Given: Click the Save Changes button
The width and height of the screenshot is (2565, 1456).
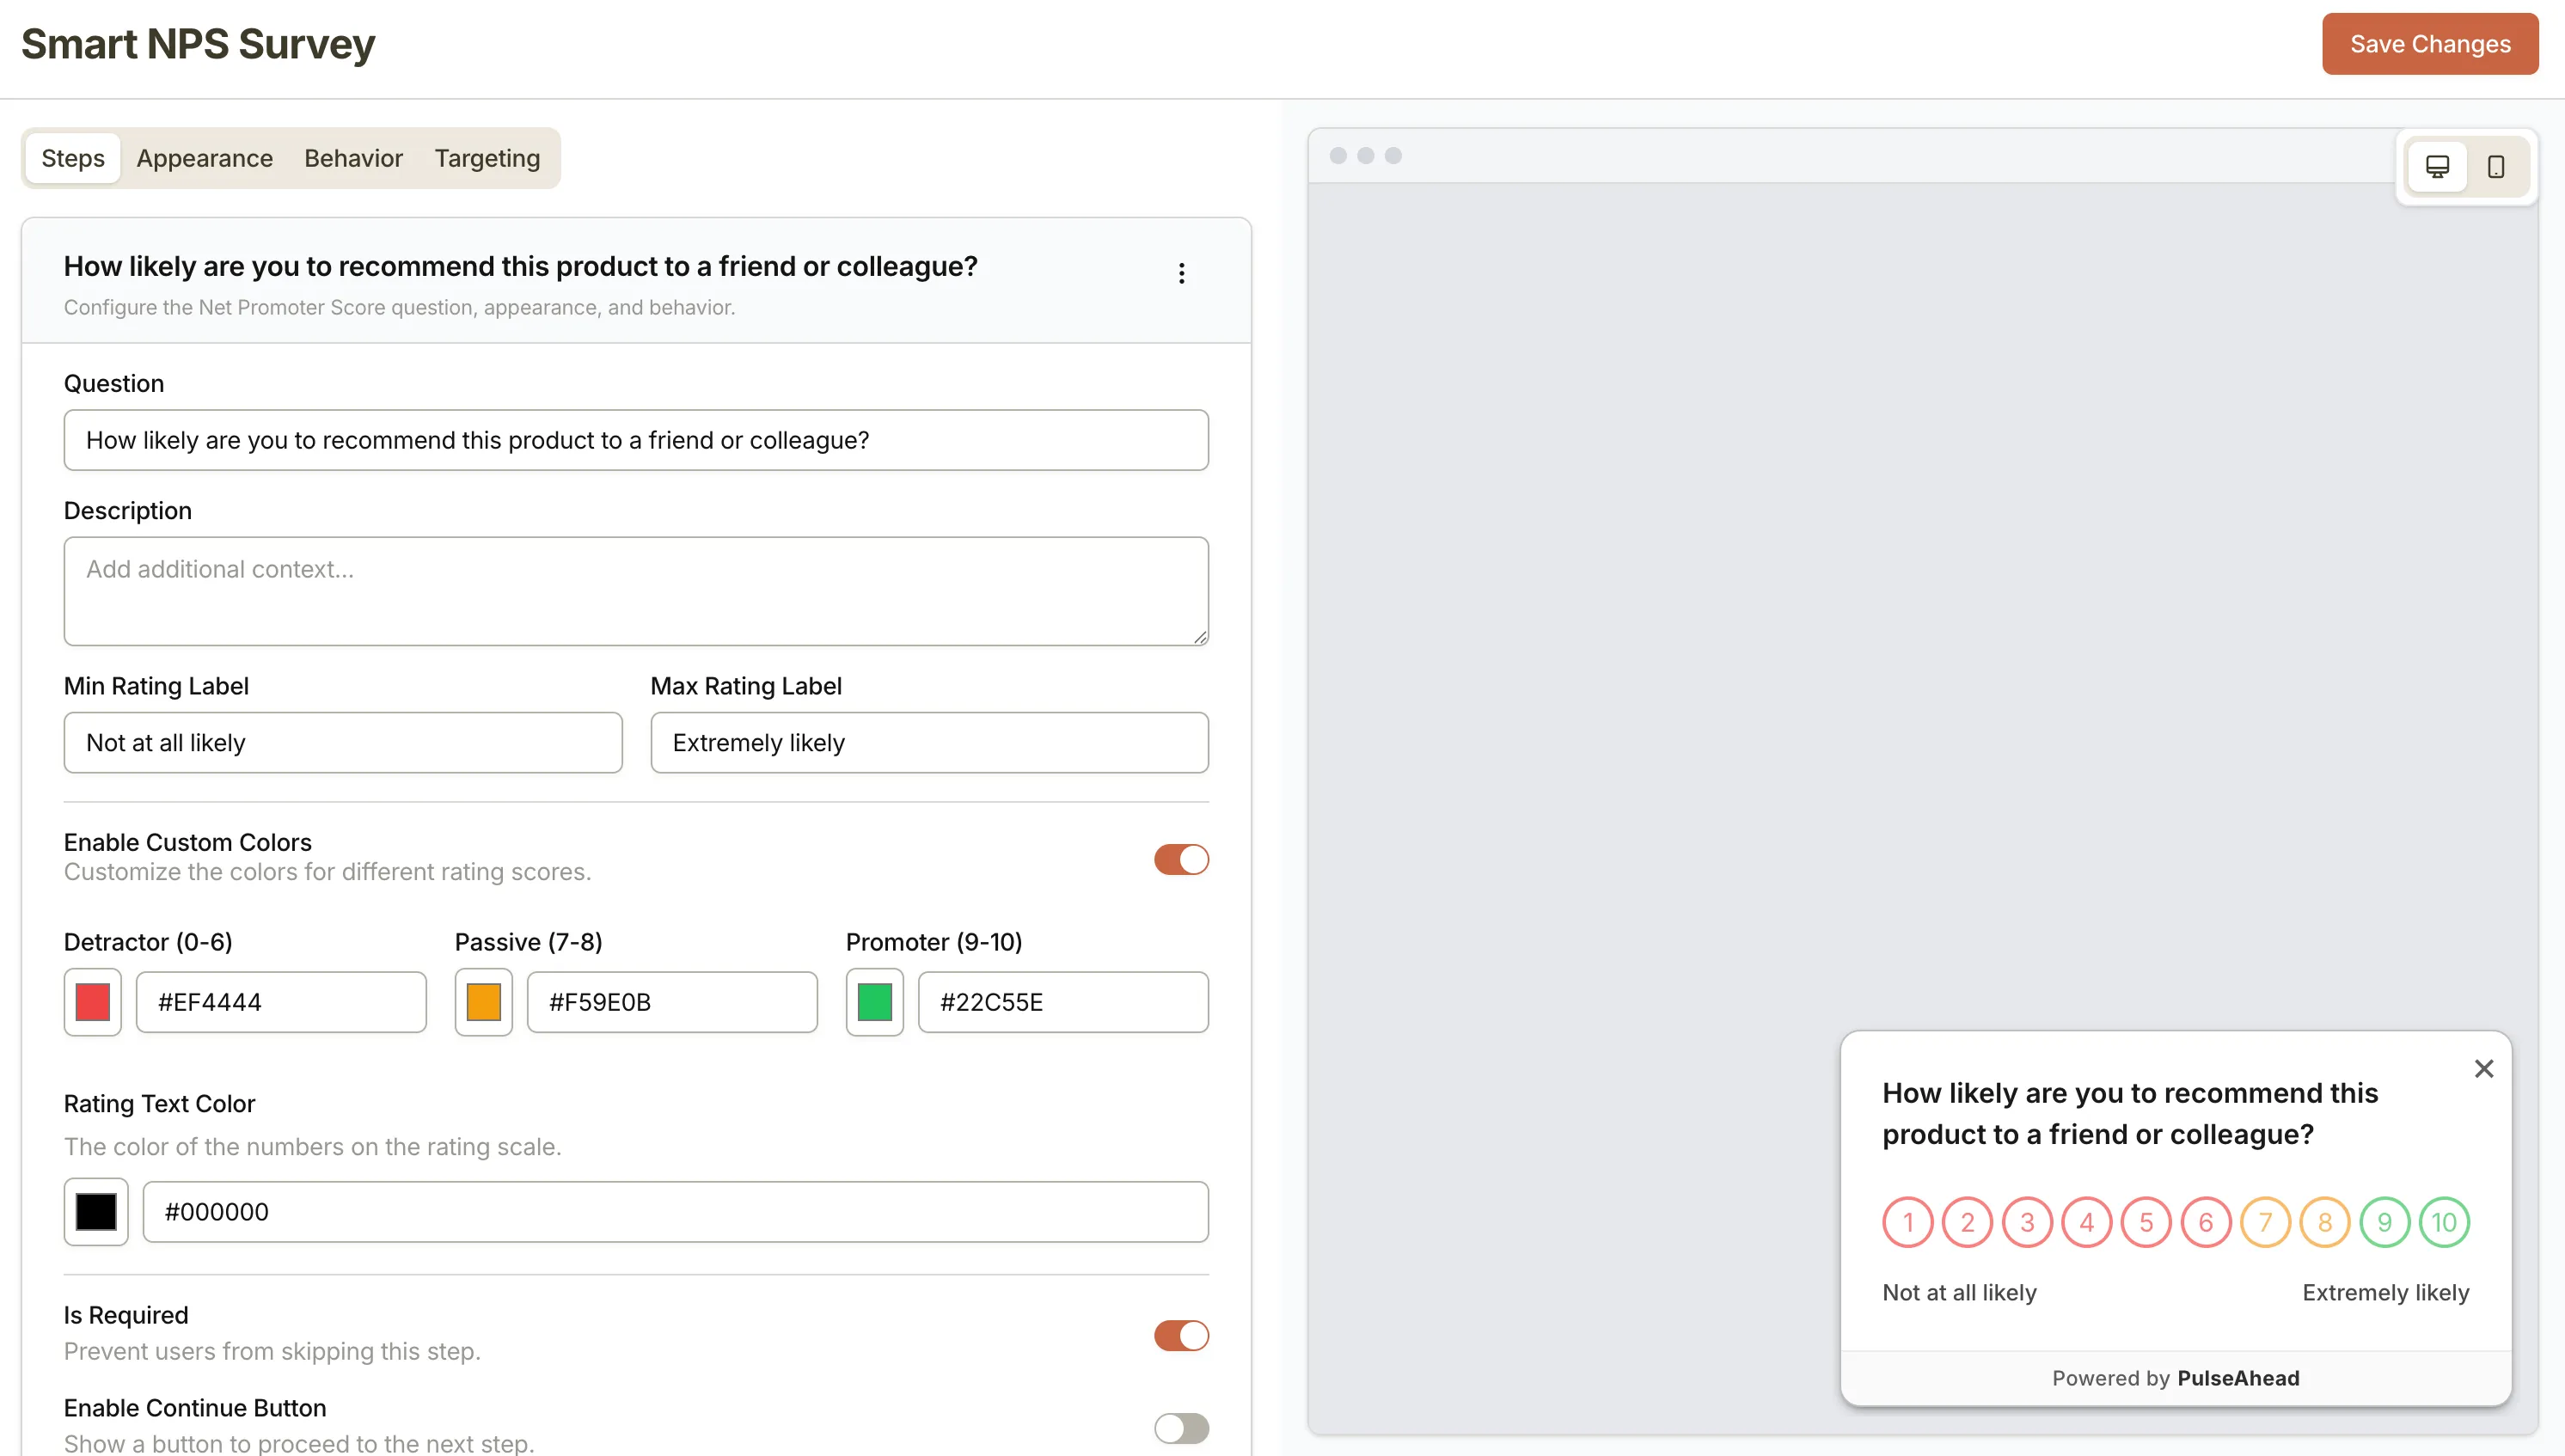Looking at the screenshot, I should [x=2430, y=43].
